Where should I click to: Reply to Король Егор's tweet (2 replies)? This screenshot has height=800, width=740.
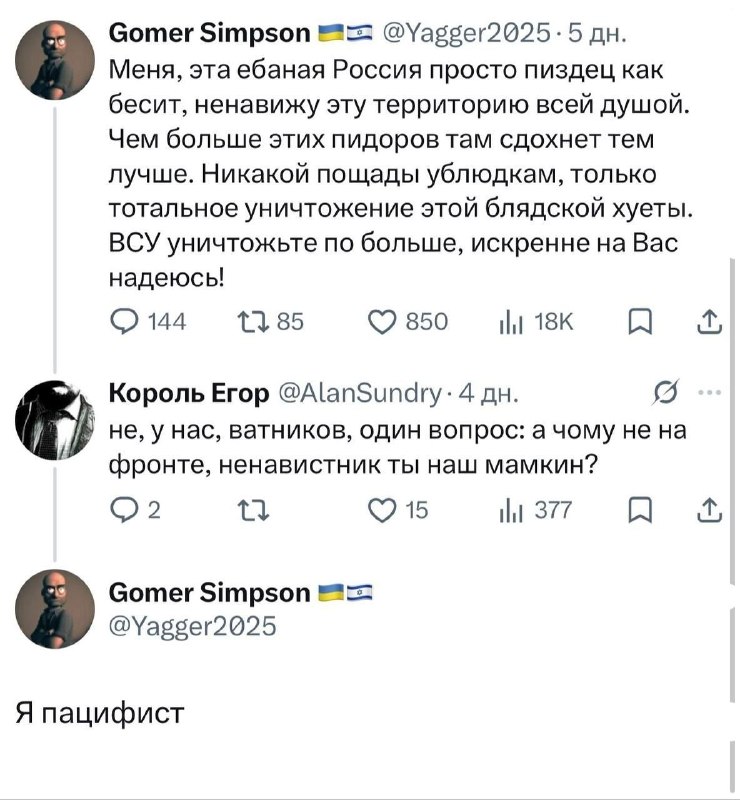tap(135, 510)
